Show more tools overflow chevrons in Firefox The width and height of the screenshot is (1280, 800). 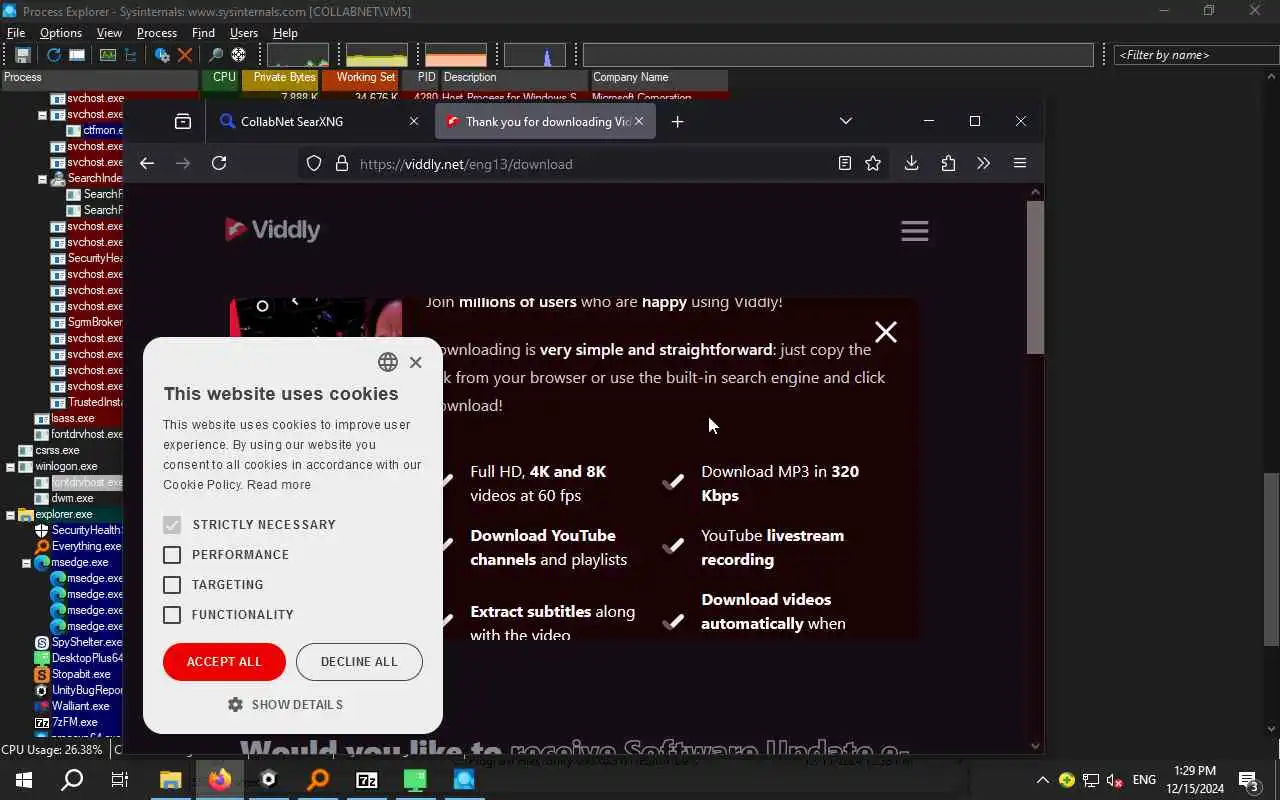click(983, 163)
